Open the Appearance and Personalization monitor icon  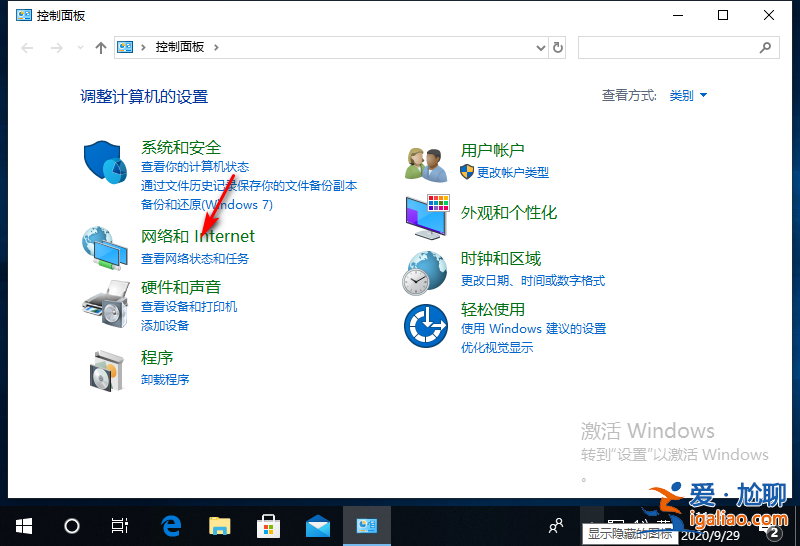[428, 217]
